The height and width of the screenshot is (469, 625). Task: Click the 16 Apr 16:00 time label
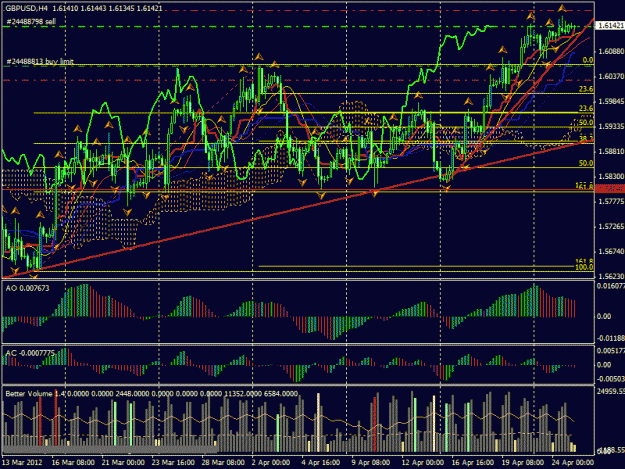pyautogui.click(x=473, y=462)
